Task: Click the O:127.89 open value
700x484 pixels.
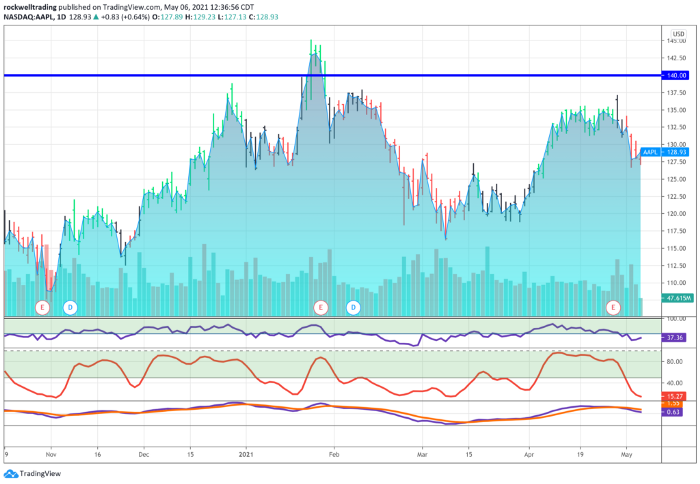Action: click(x=168, y=17)
